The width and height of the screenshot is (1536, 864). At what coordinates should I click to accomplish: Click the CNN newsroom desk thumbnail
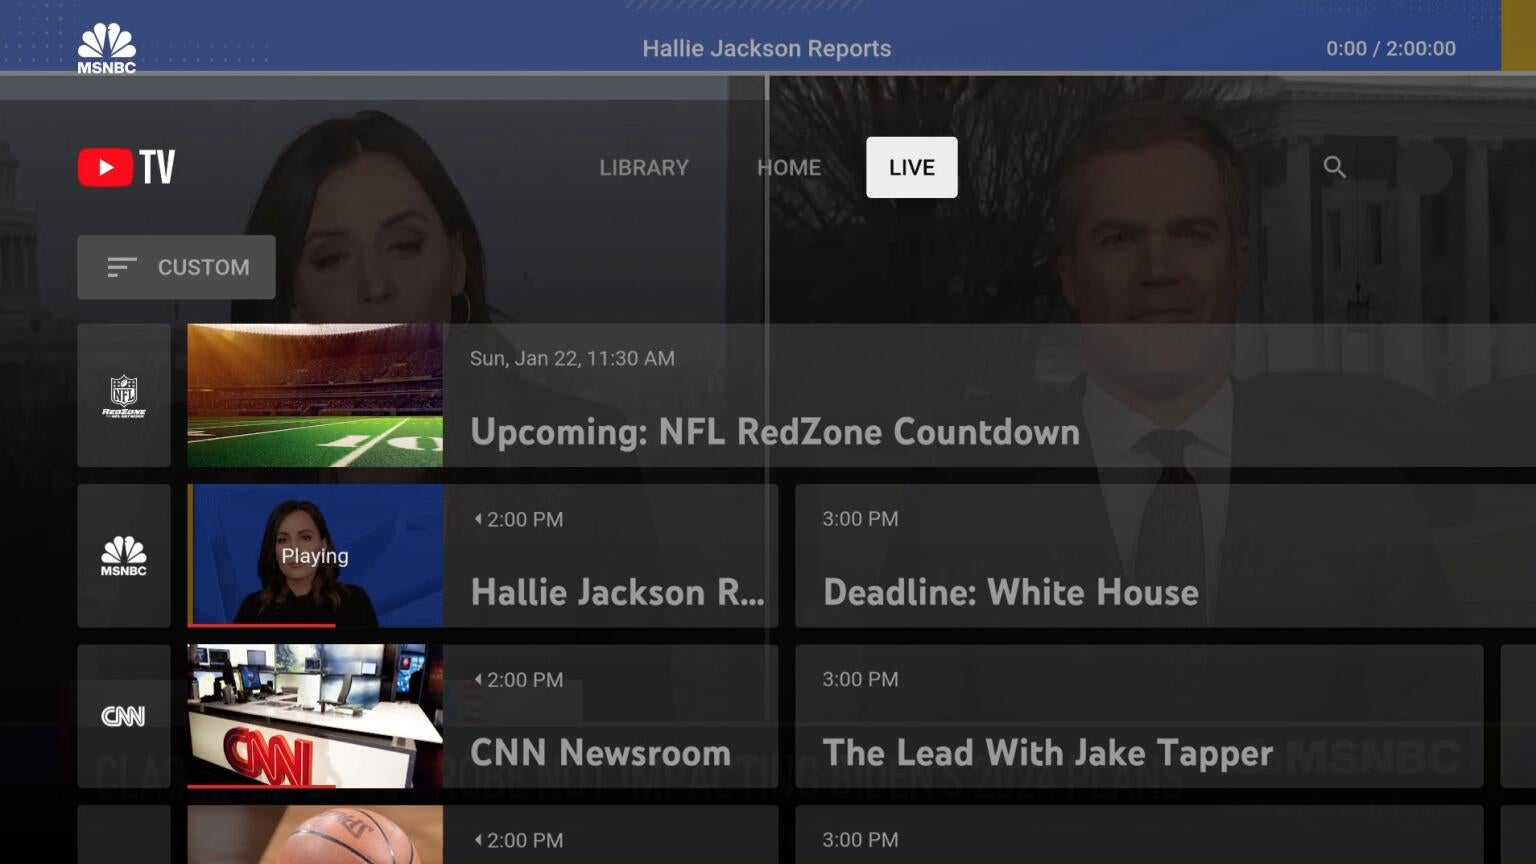(315, 716)
